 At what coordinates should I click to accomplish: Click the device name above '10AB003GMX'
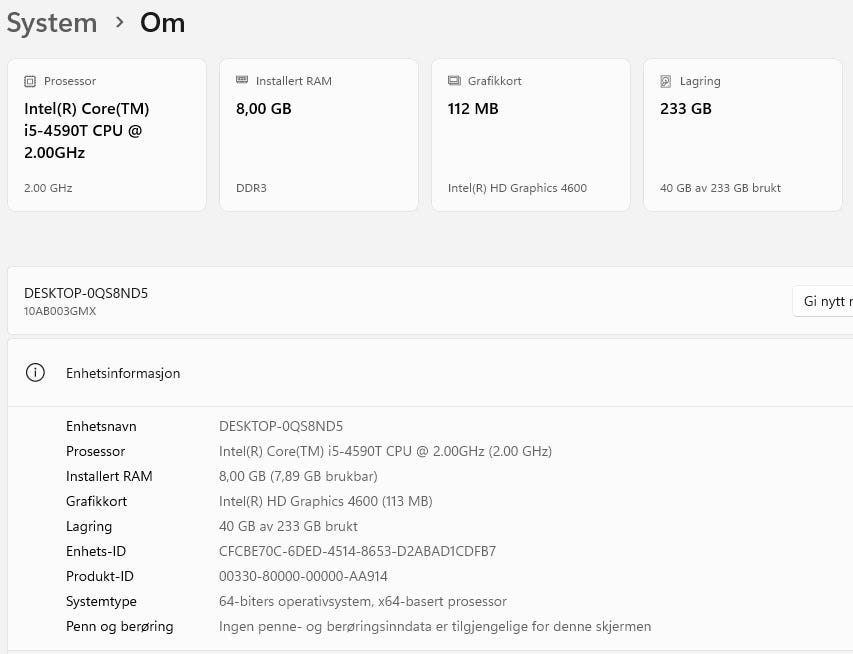click(86, 293)
